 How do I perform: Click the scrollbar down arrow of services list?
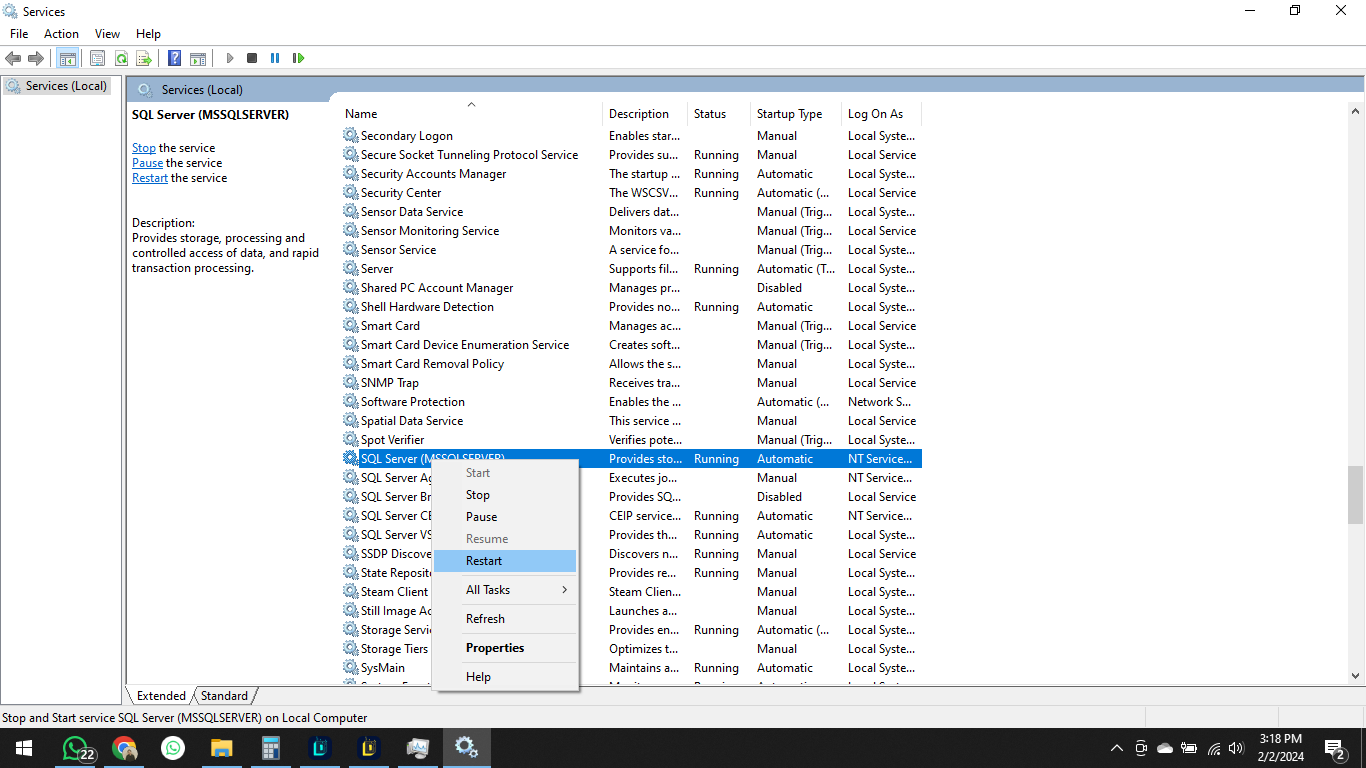pos(1355,676)
